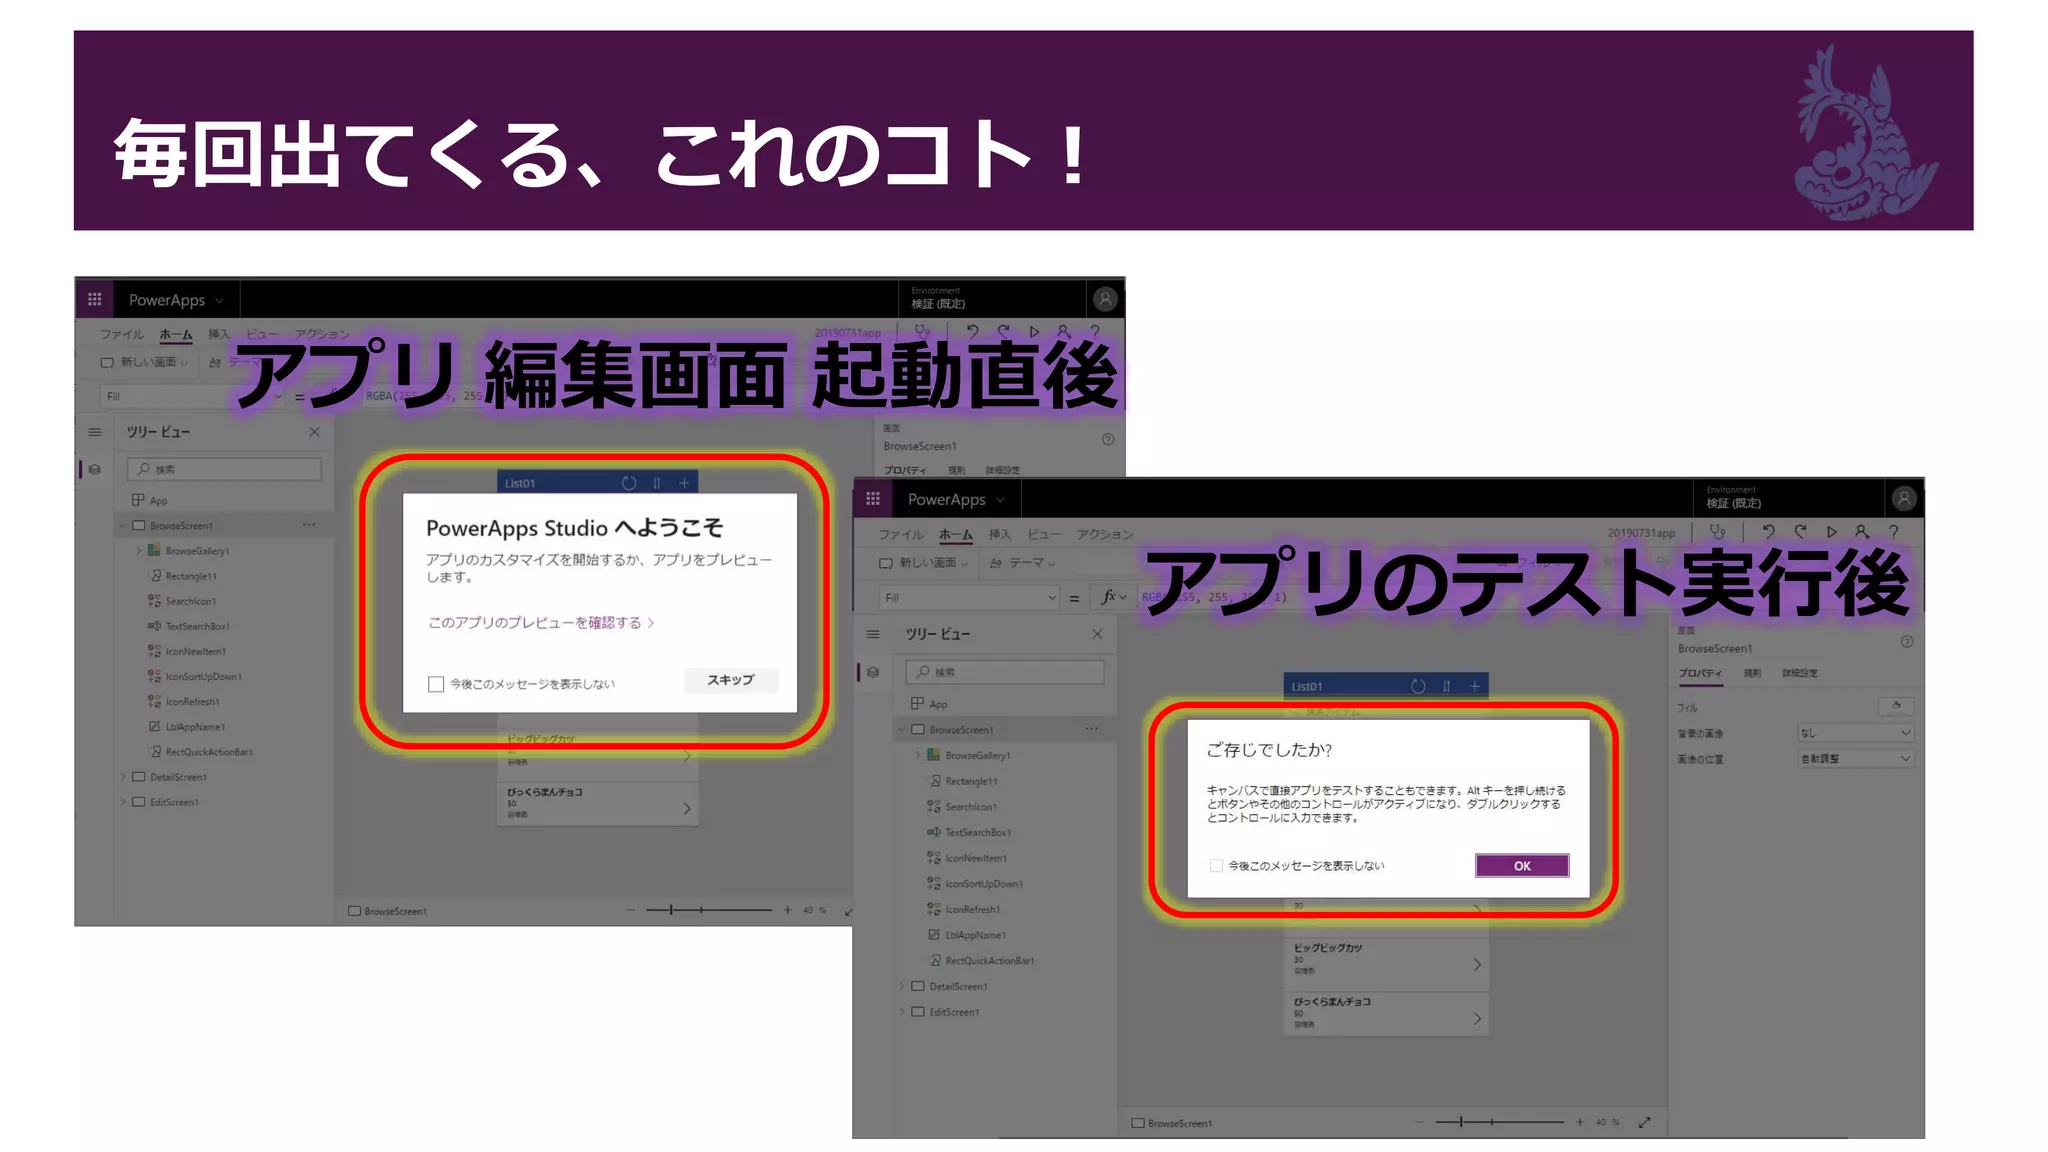
Task: Open BrowseScreen1 ellipsis menu in right window tree
Action: point(1091,729)
